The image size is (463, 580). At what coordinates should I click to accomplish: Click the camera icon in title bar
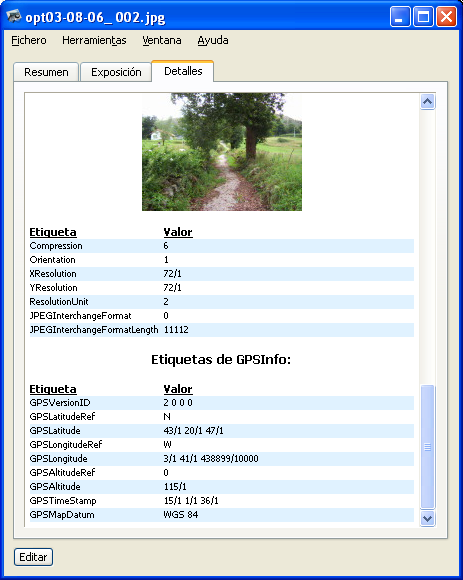14,16
